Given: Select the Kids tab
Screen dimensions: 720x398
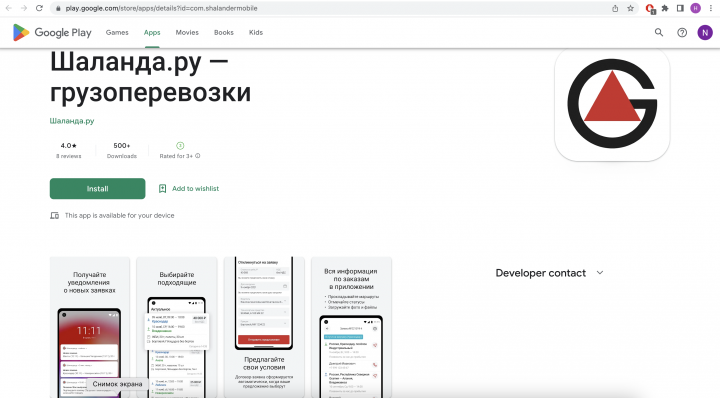Looking at the screenshot, I should coord(256,33).
